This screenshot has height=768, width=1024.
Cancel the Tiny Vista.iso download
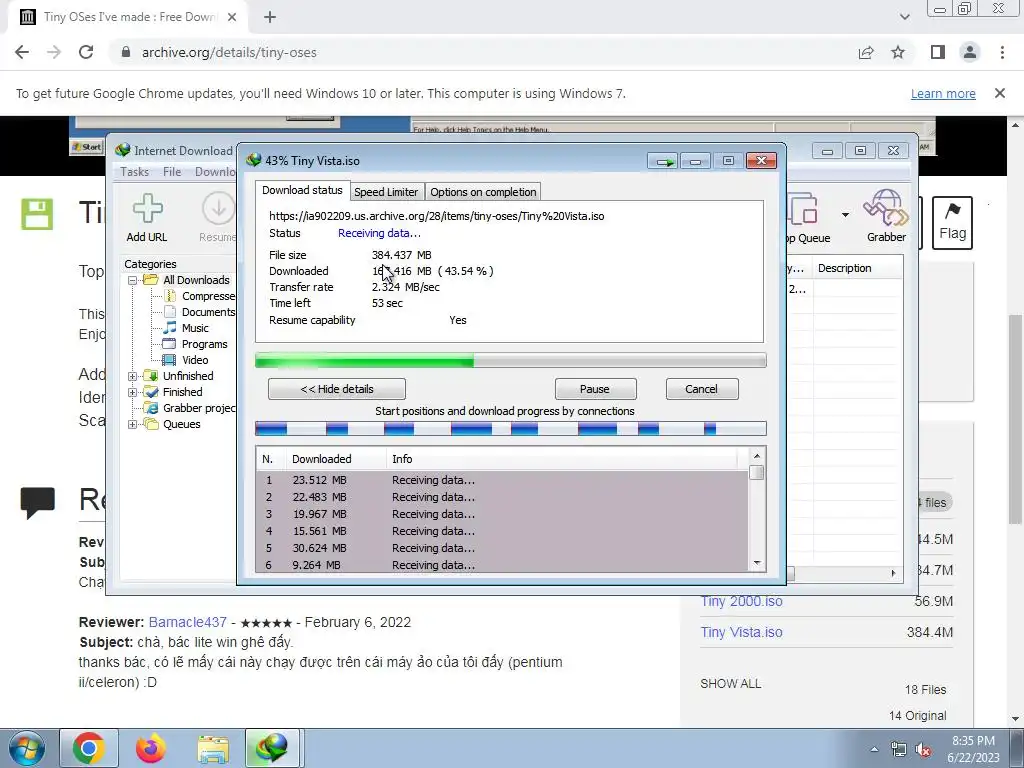[701, 389]
